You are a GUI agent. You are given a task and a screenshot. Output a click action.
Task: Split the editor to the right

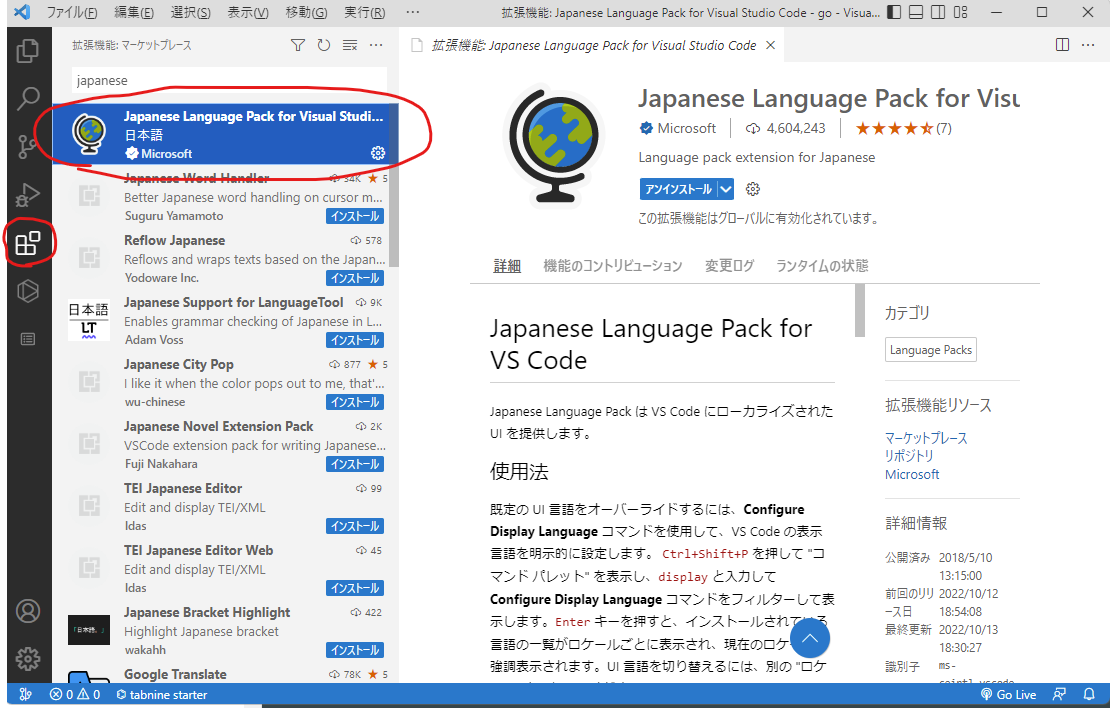[x=1063, y=45]
